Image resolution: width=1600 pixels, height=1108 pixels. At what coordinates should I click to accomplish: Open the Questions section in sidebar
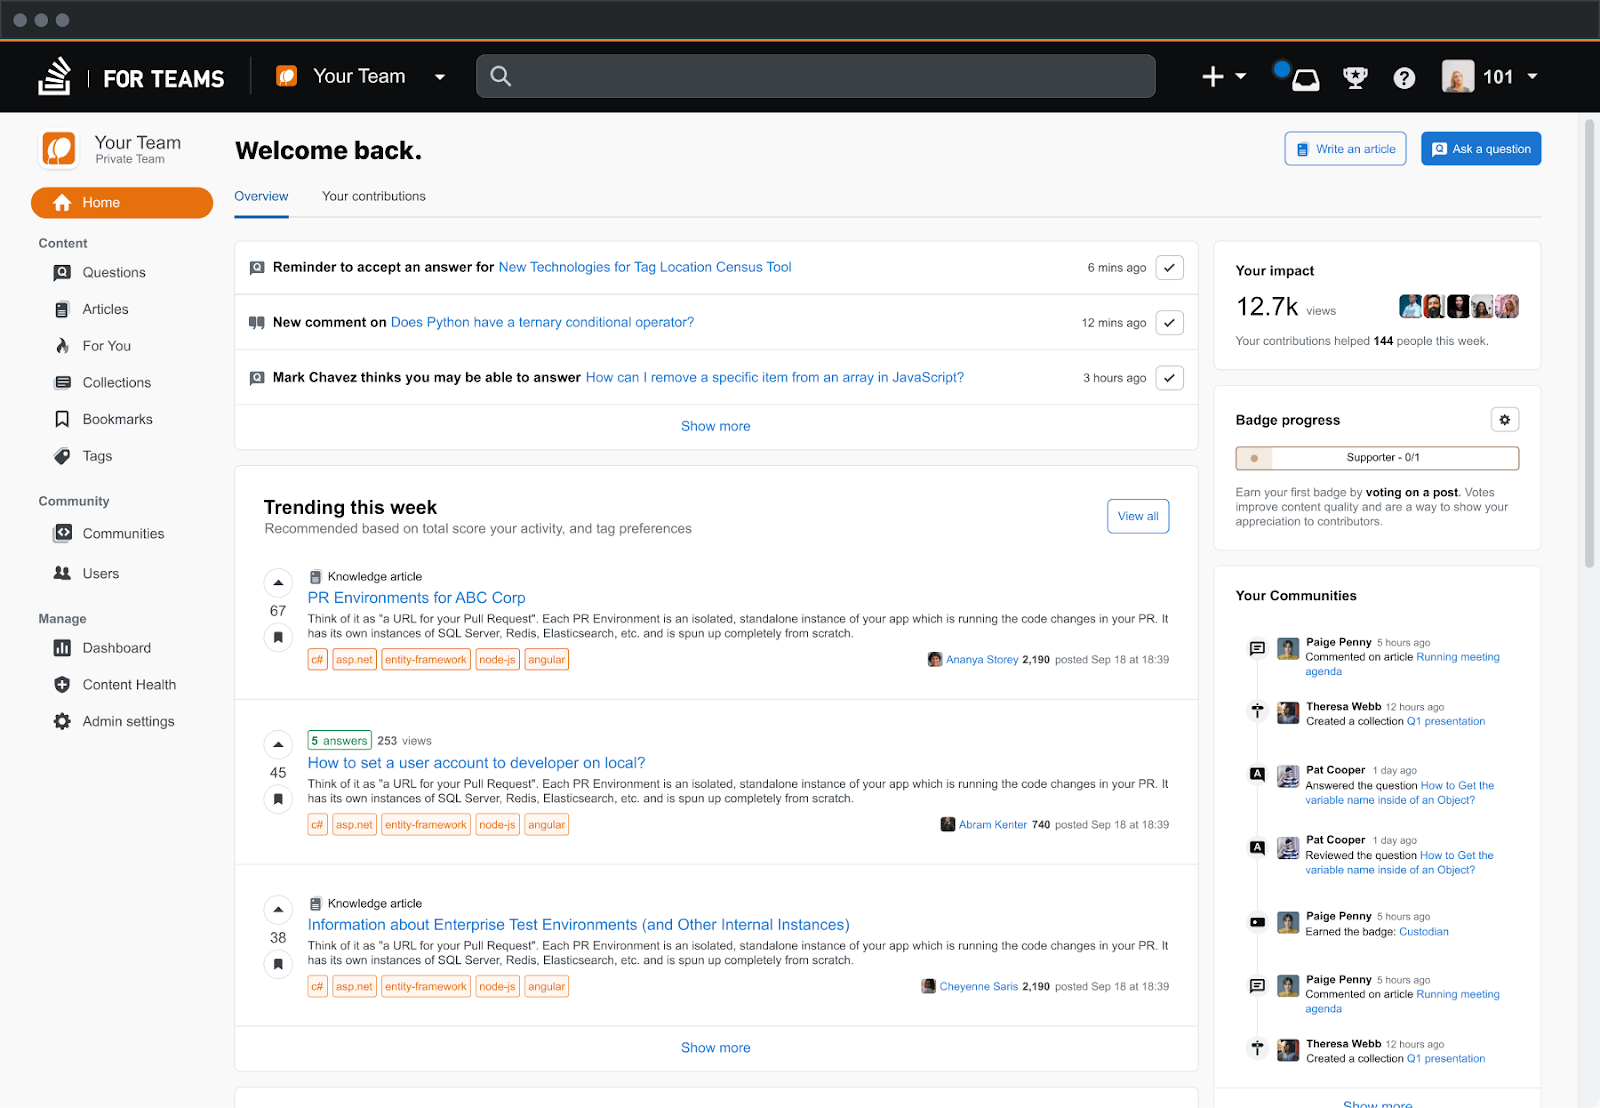[112, 272]
